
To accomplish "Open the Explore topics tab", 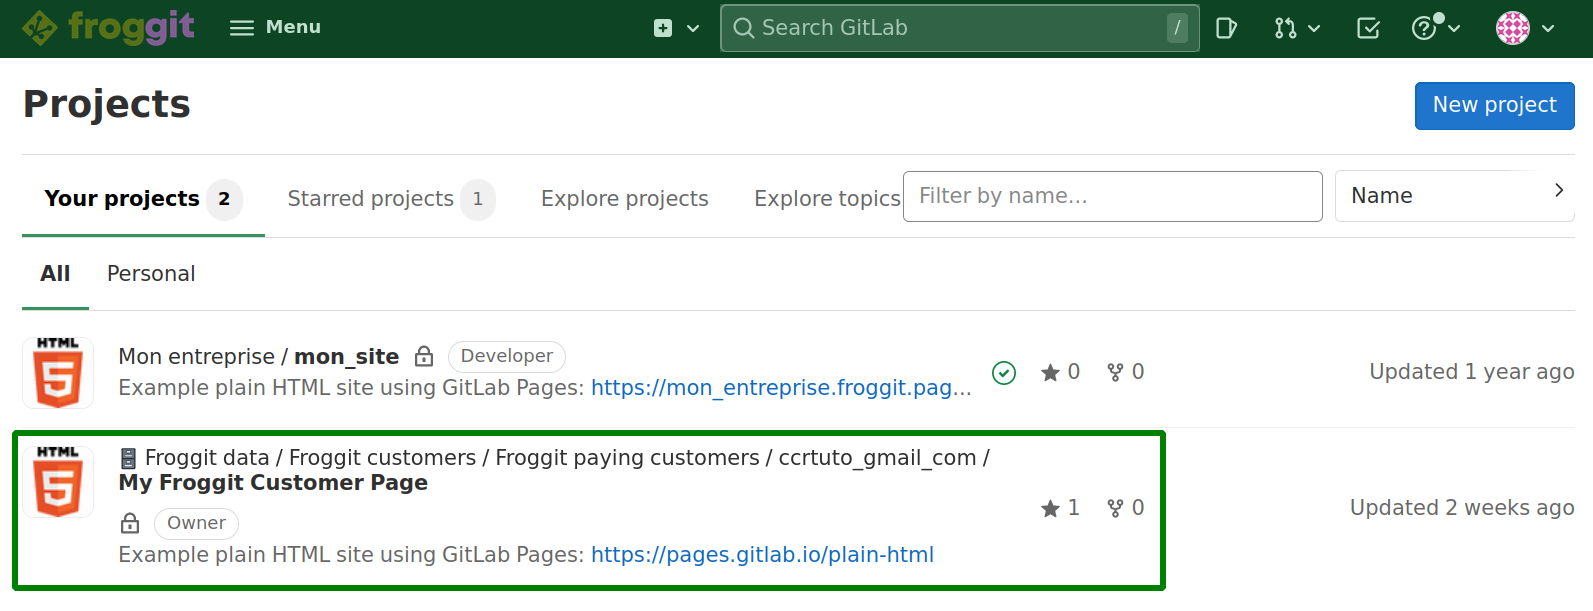I will [827, 199].
